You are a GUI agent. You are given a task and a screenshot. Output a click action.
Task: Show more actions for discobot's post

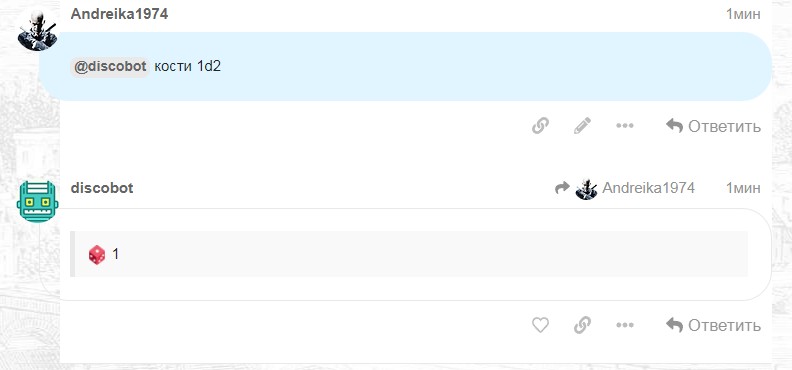coord(625,325)
